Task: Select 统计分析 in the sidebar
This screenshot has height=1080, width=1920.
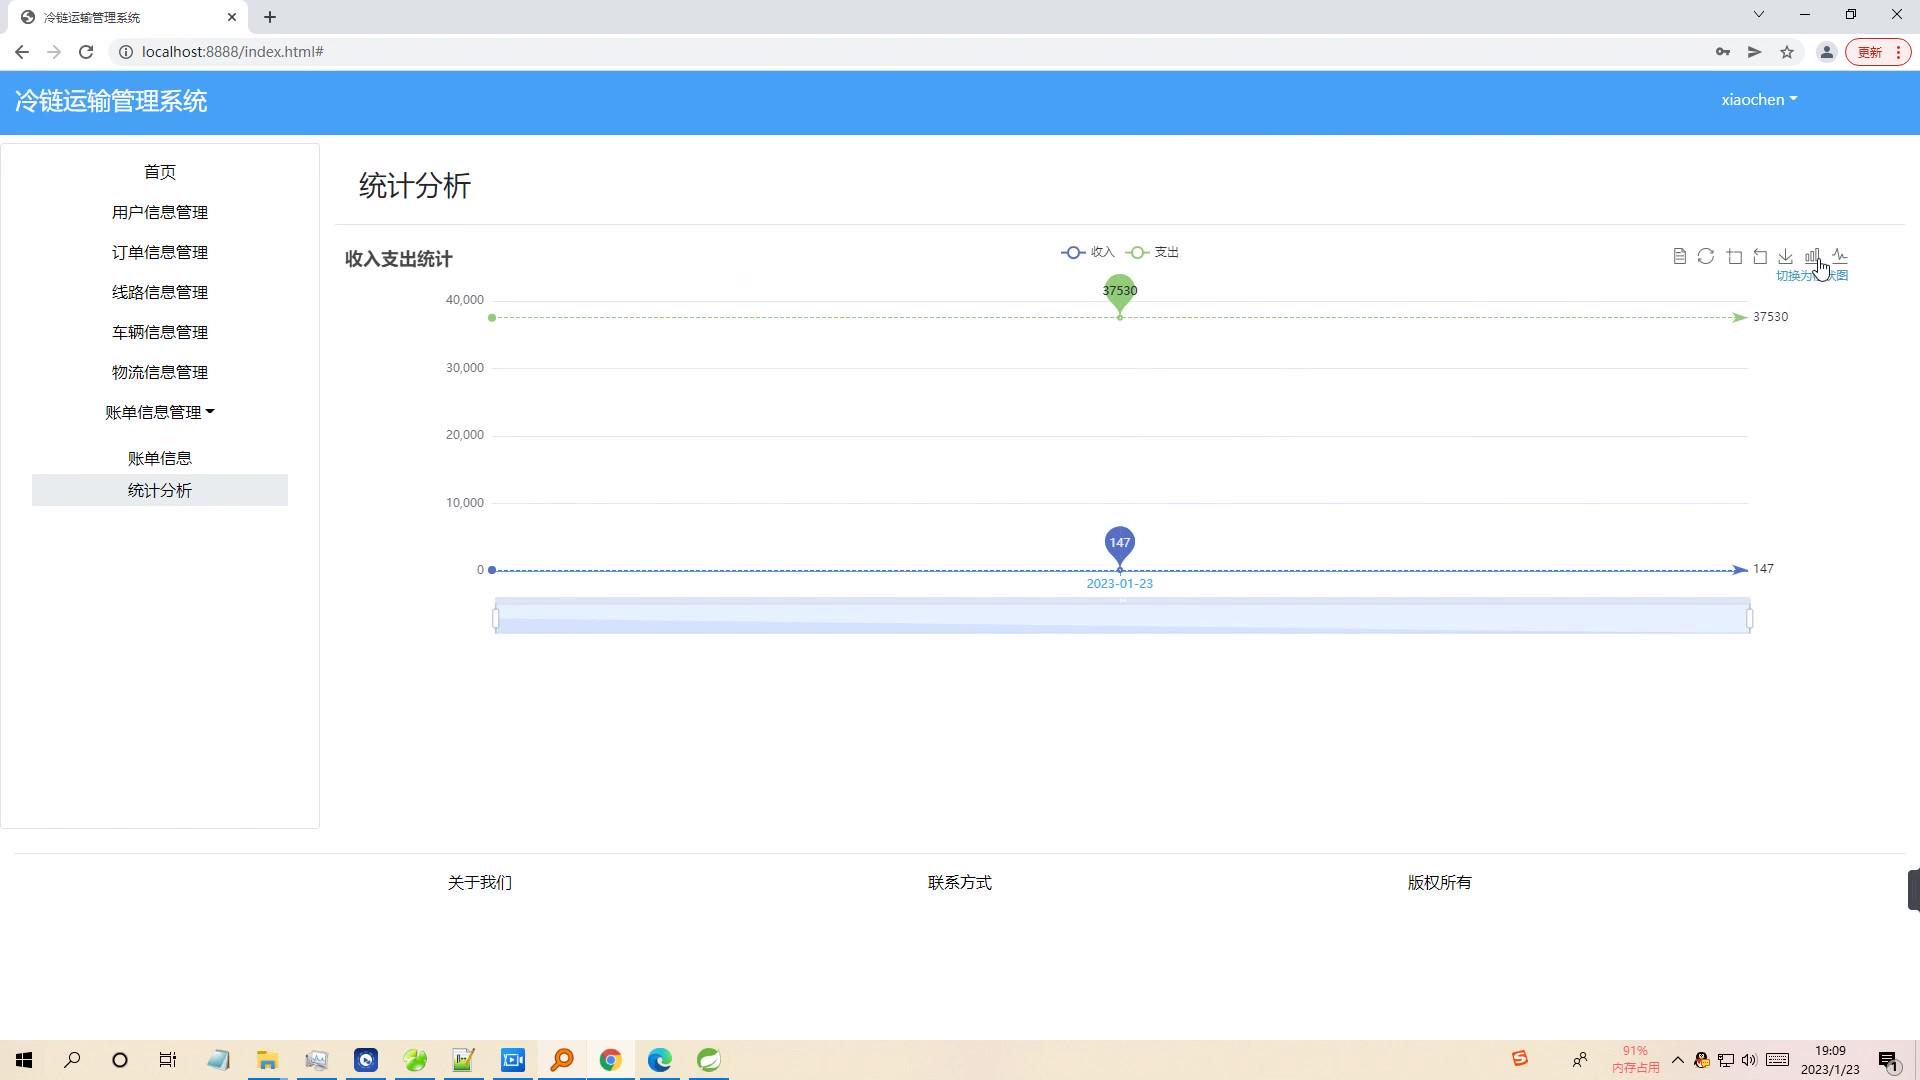Action: tap(160, 490)
